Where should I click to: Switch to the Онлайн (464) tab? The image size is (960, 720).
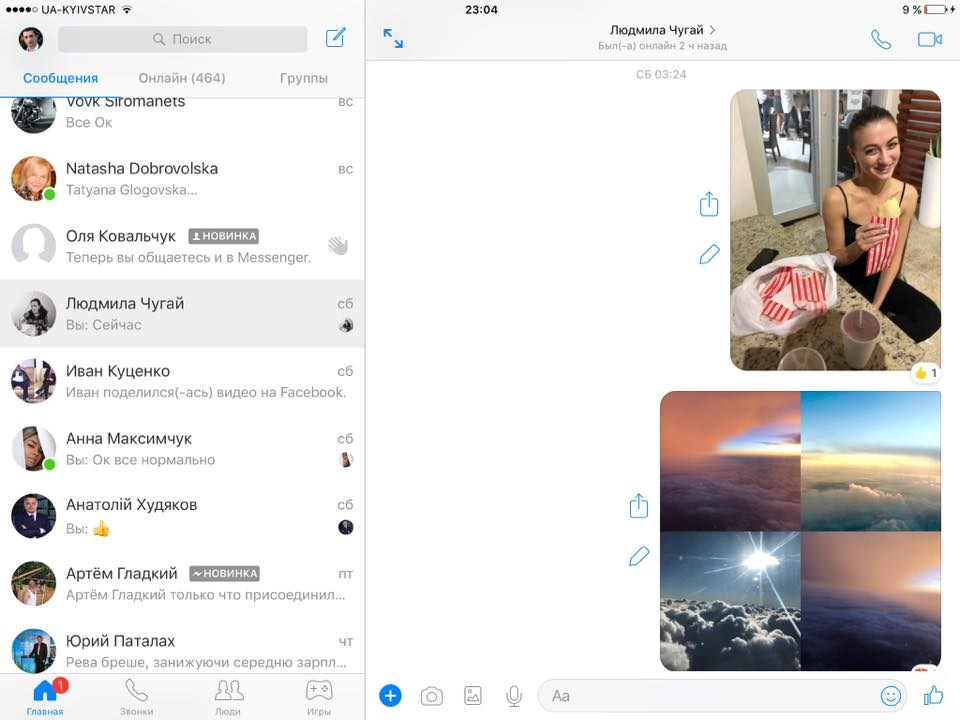182,78
